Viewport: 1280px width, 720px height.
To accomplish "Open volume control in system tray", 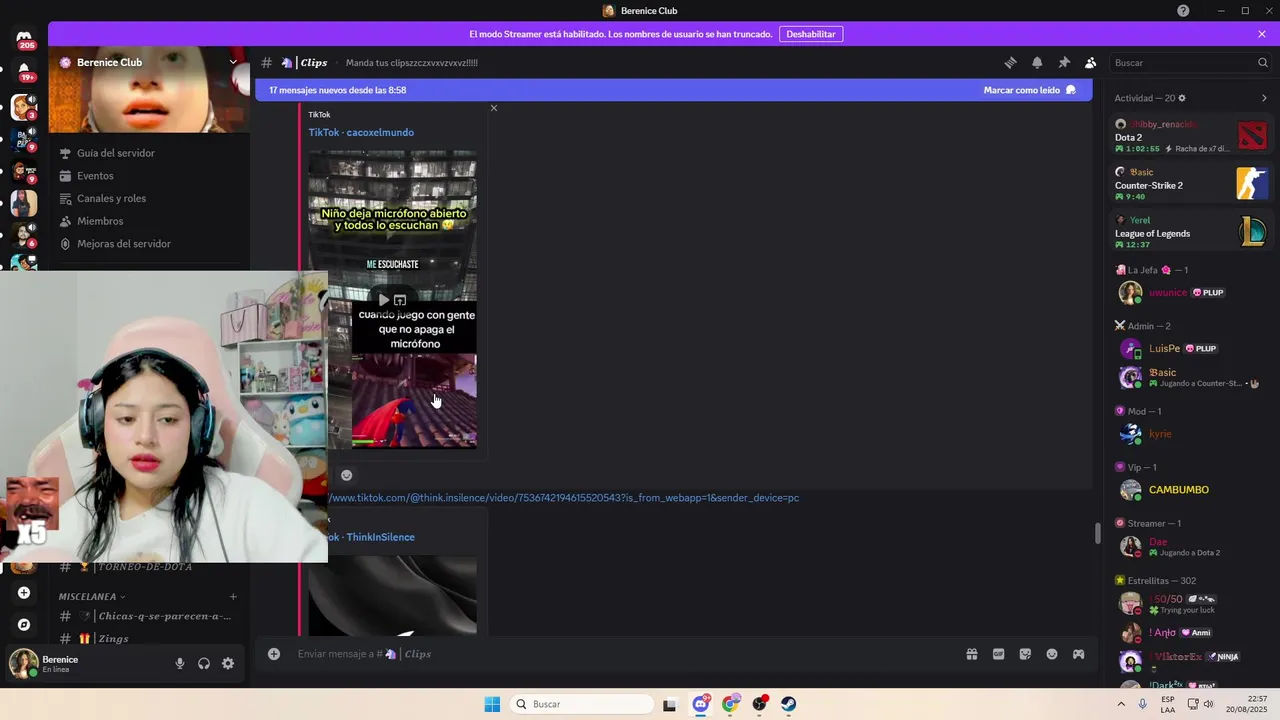I will pos(1208,704).
